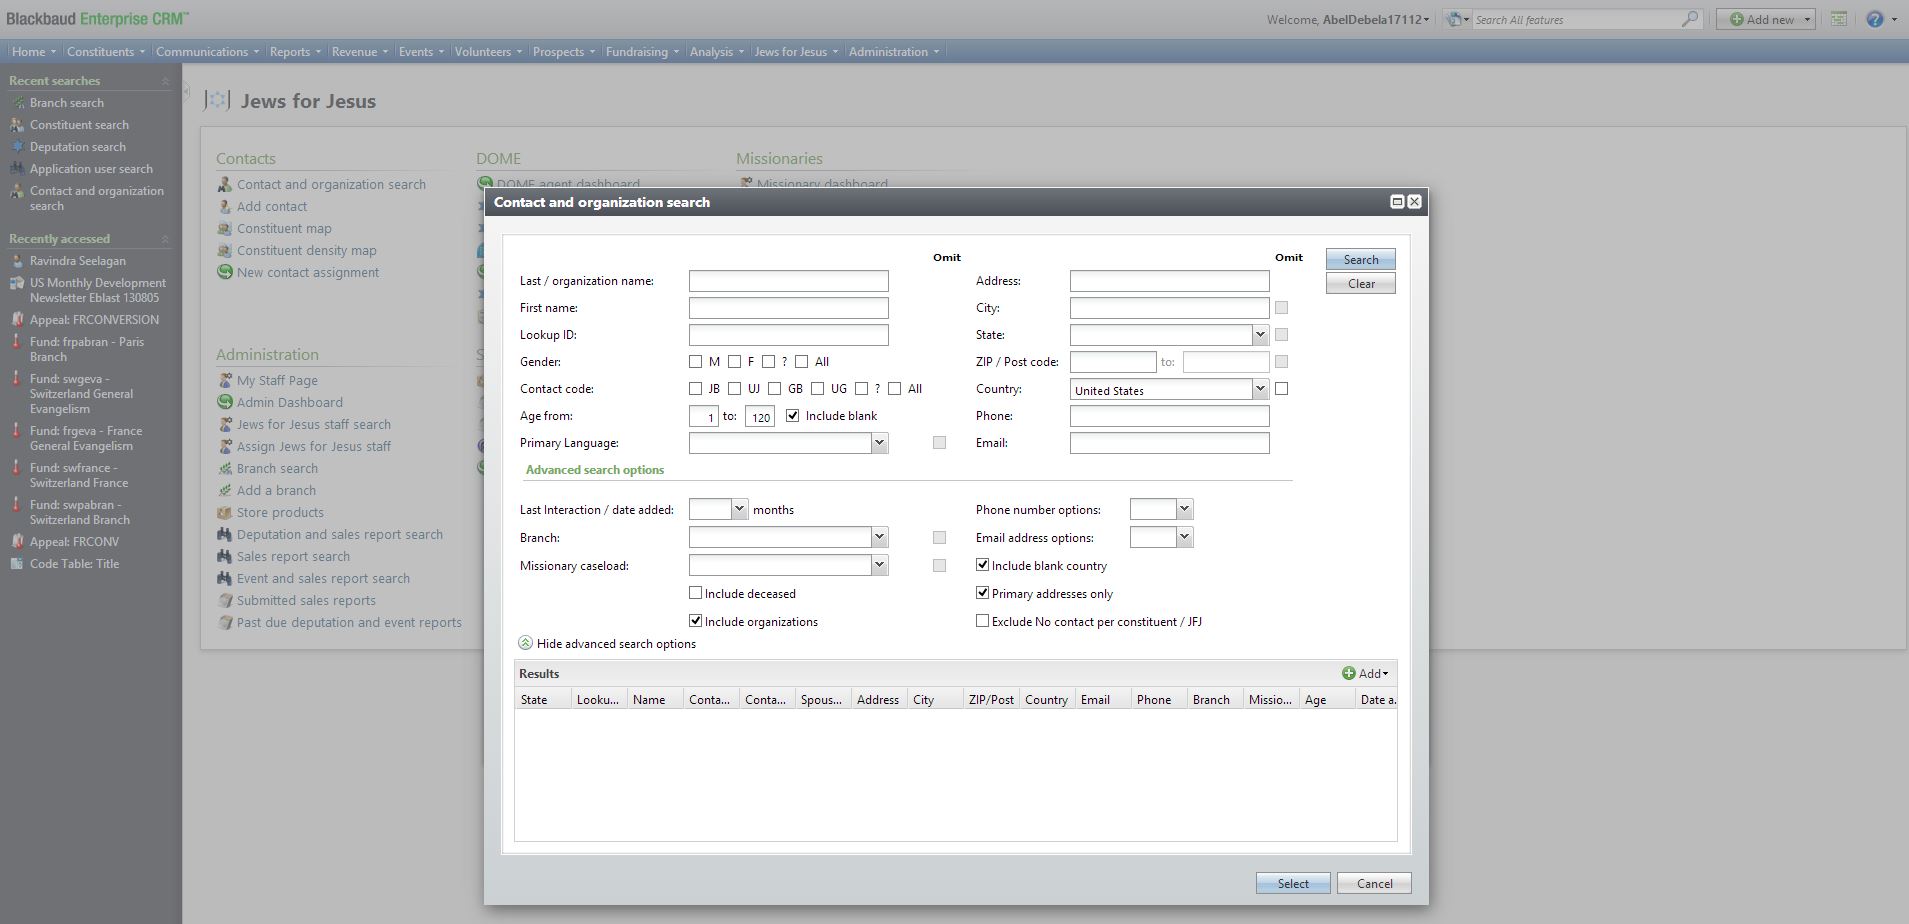Open the Constituents menu
Viewport: 1909px width, 924px height.
[105, 51]
